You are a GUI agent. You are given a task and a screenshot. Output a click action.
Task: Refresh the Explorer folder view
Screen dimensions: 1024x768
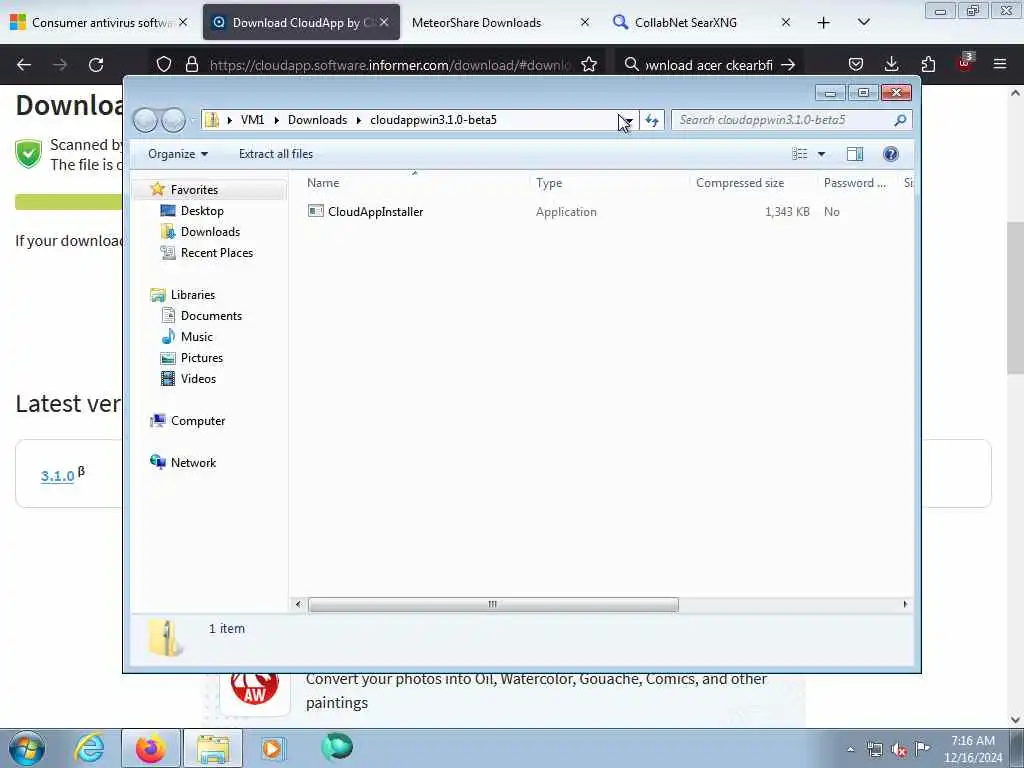(x=652, y=120)
